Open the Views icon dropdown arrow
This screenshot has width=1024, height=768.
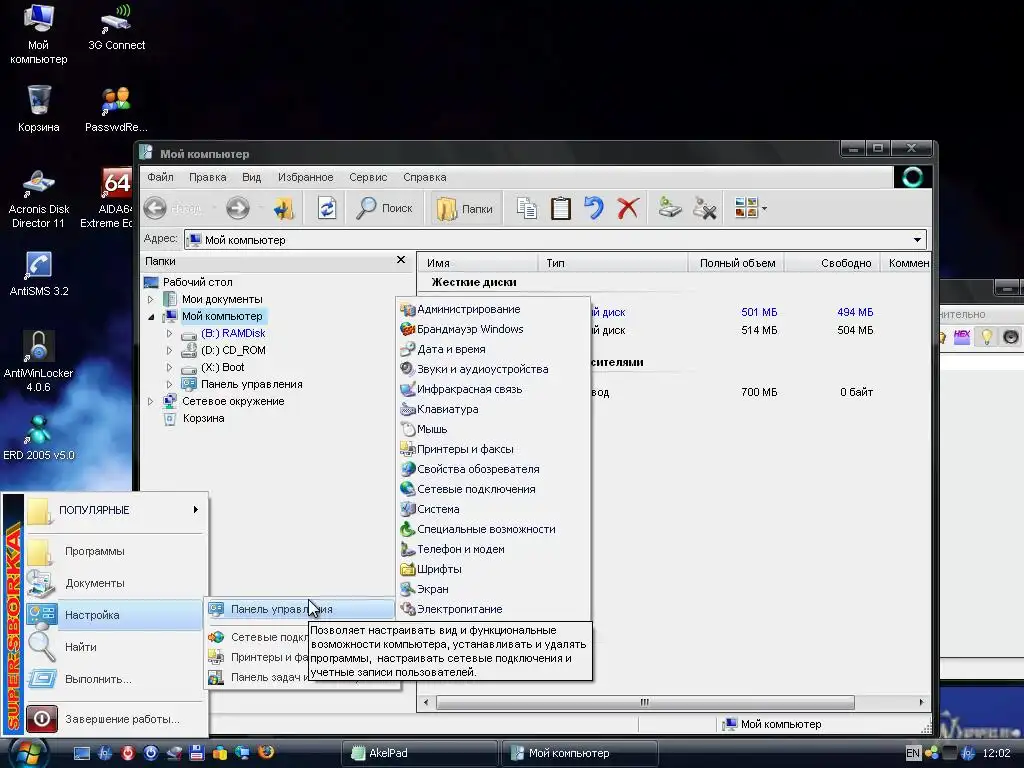coord(764,210)
